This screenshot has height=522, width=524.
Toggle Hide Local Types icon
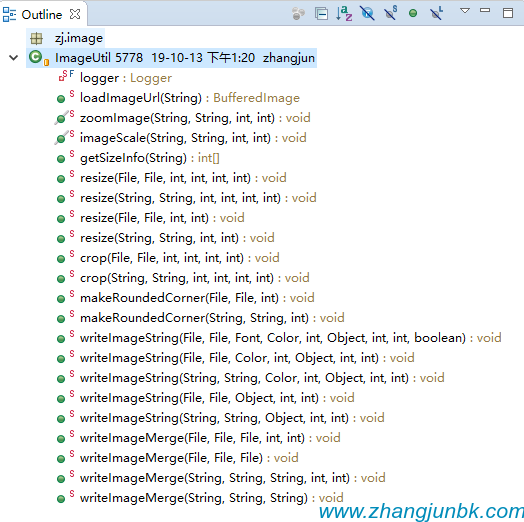click(x=436, y=14)
